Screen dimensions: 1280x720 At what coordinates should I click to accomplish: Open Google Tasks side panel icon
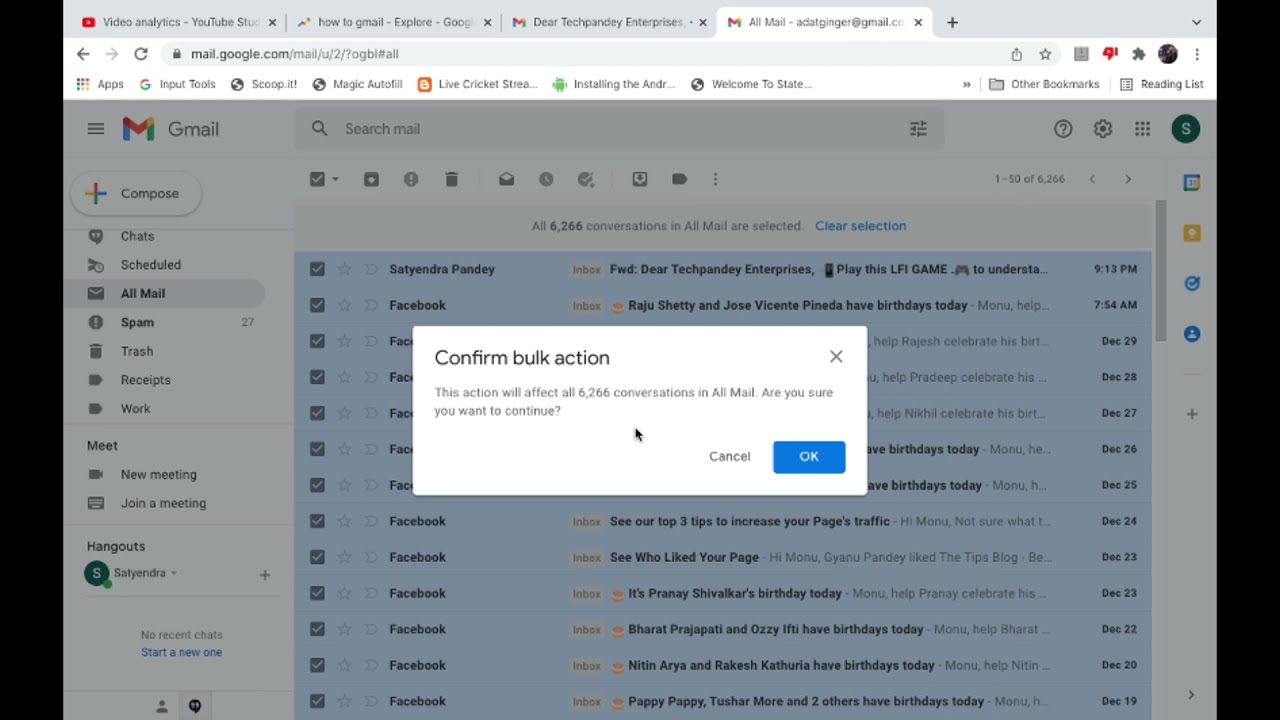pos(1192,284)
